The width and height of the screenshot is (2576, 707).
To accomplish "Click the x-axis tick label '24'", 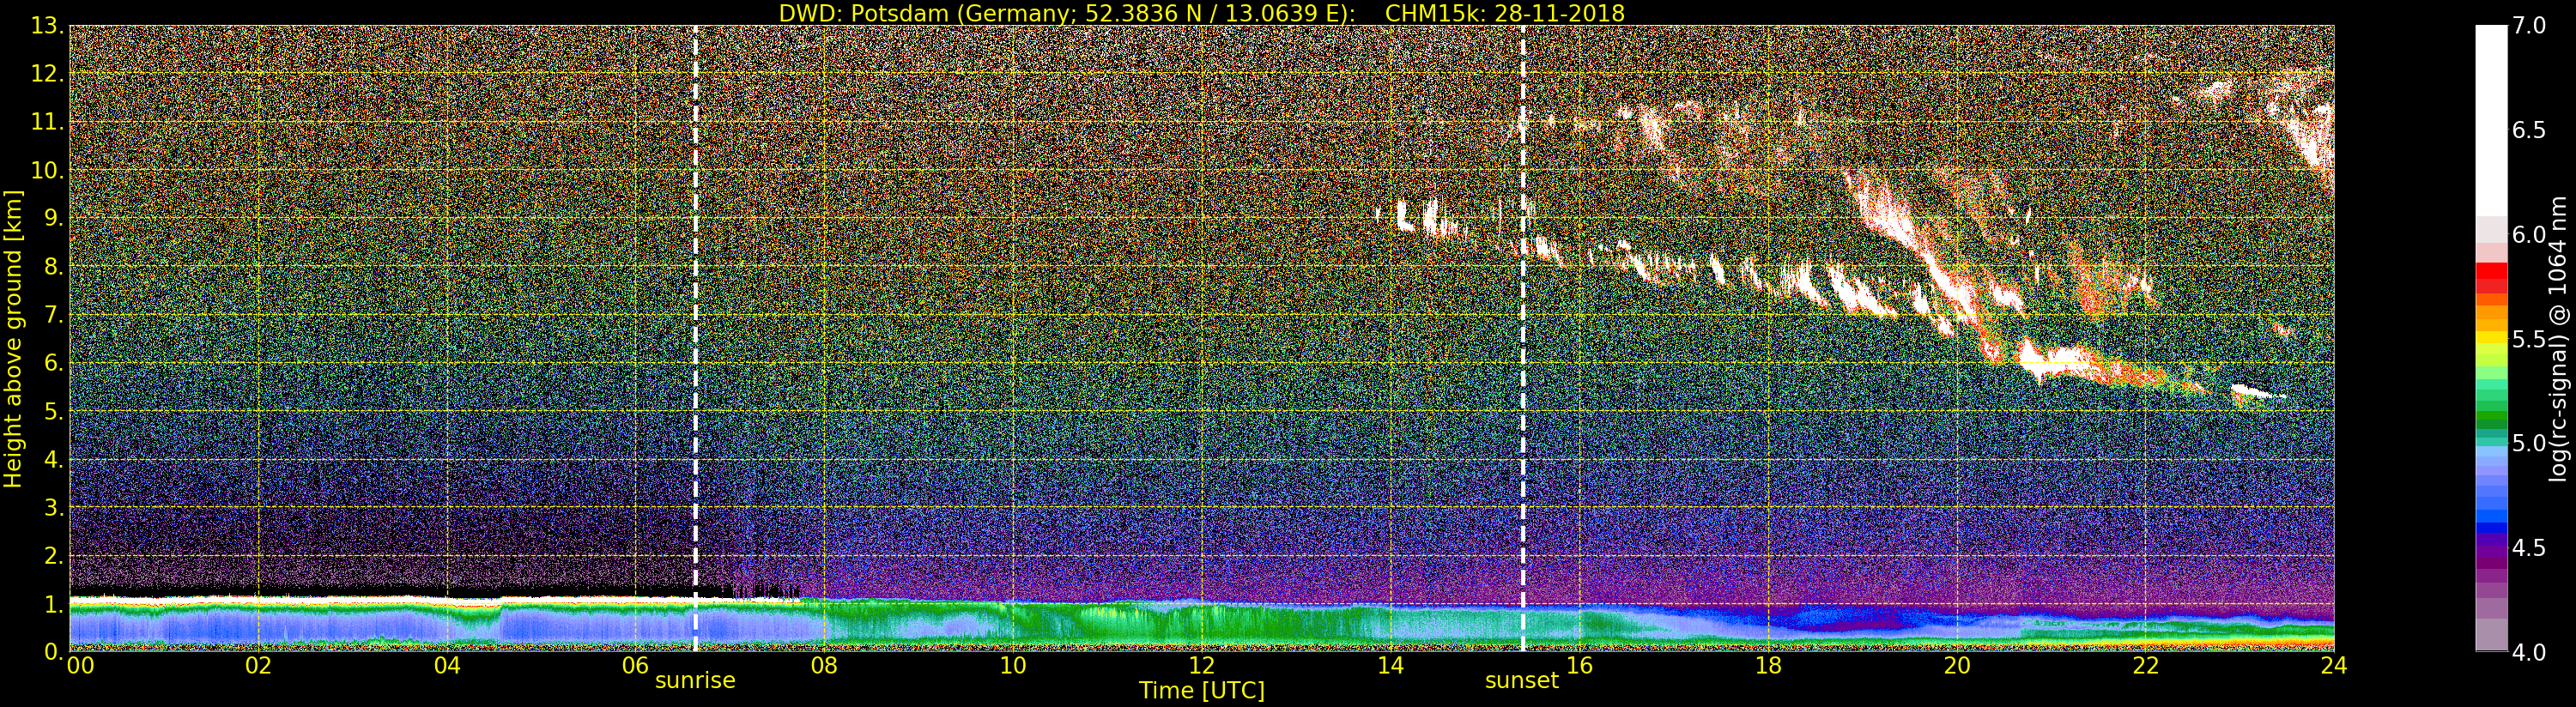I will [x=2334, y=666].
